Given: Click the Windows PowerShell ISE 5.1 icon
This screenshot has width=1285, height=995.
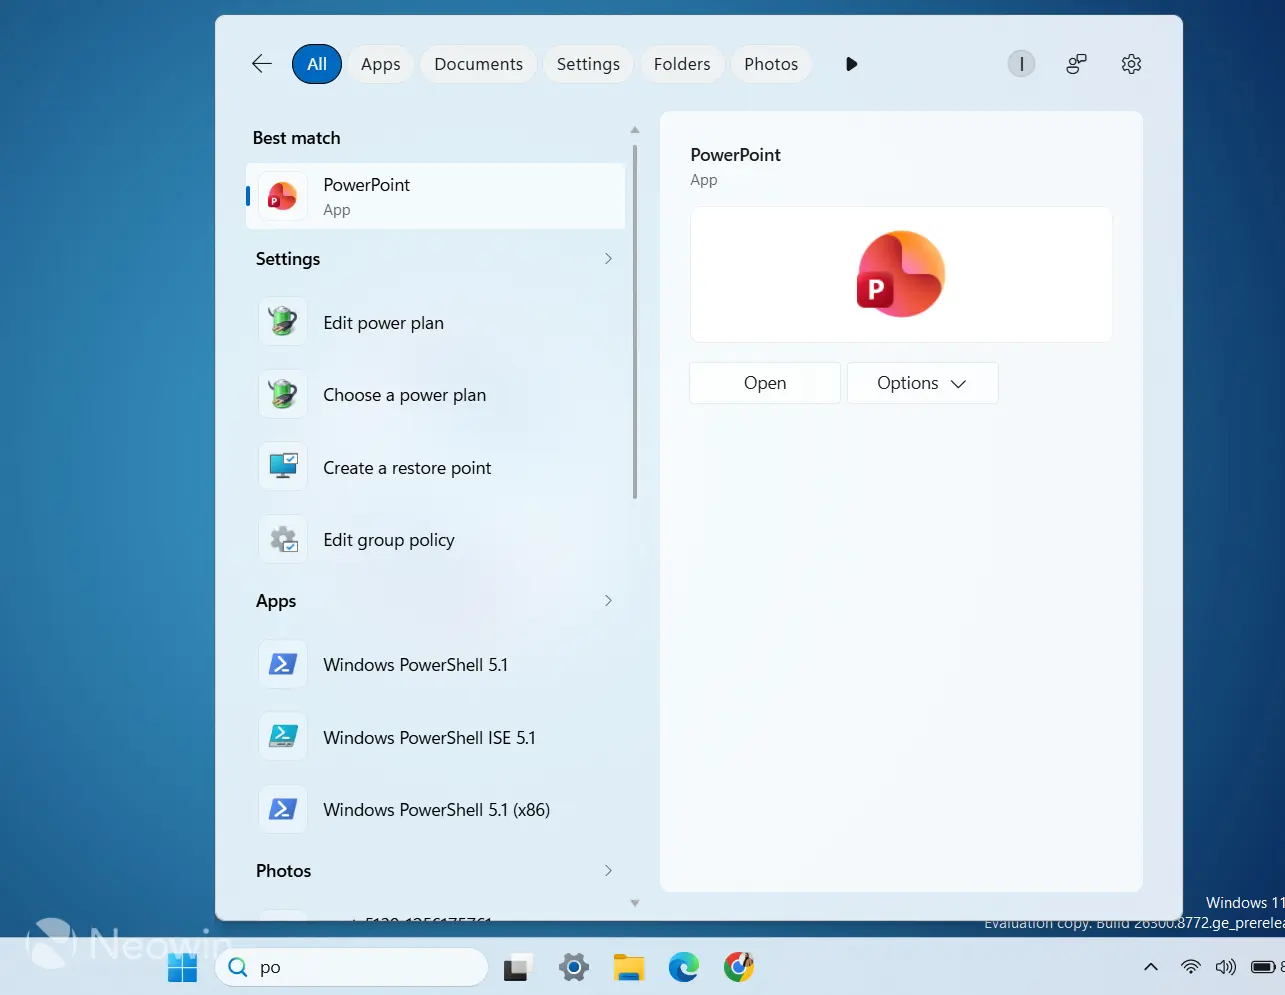Looking at the screenshot, I should 283,737.
